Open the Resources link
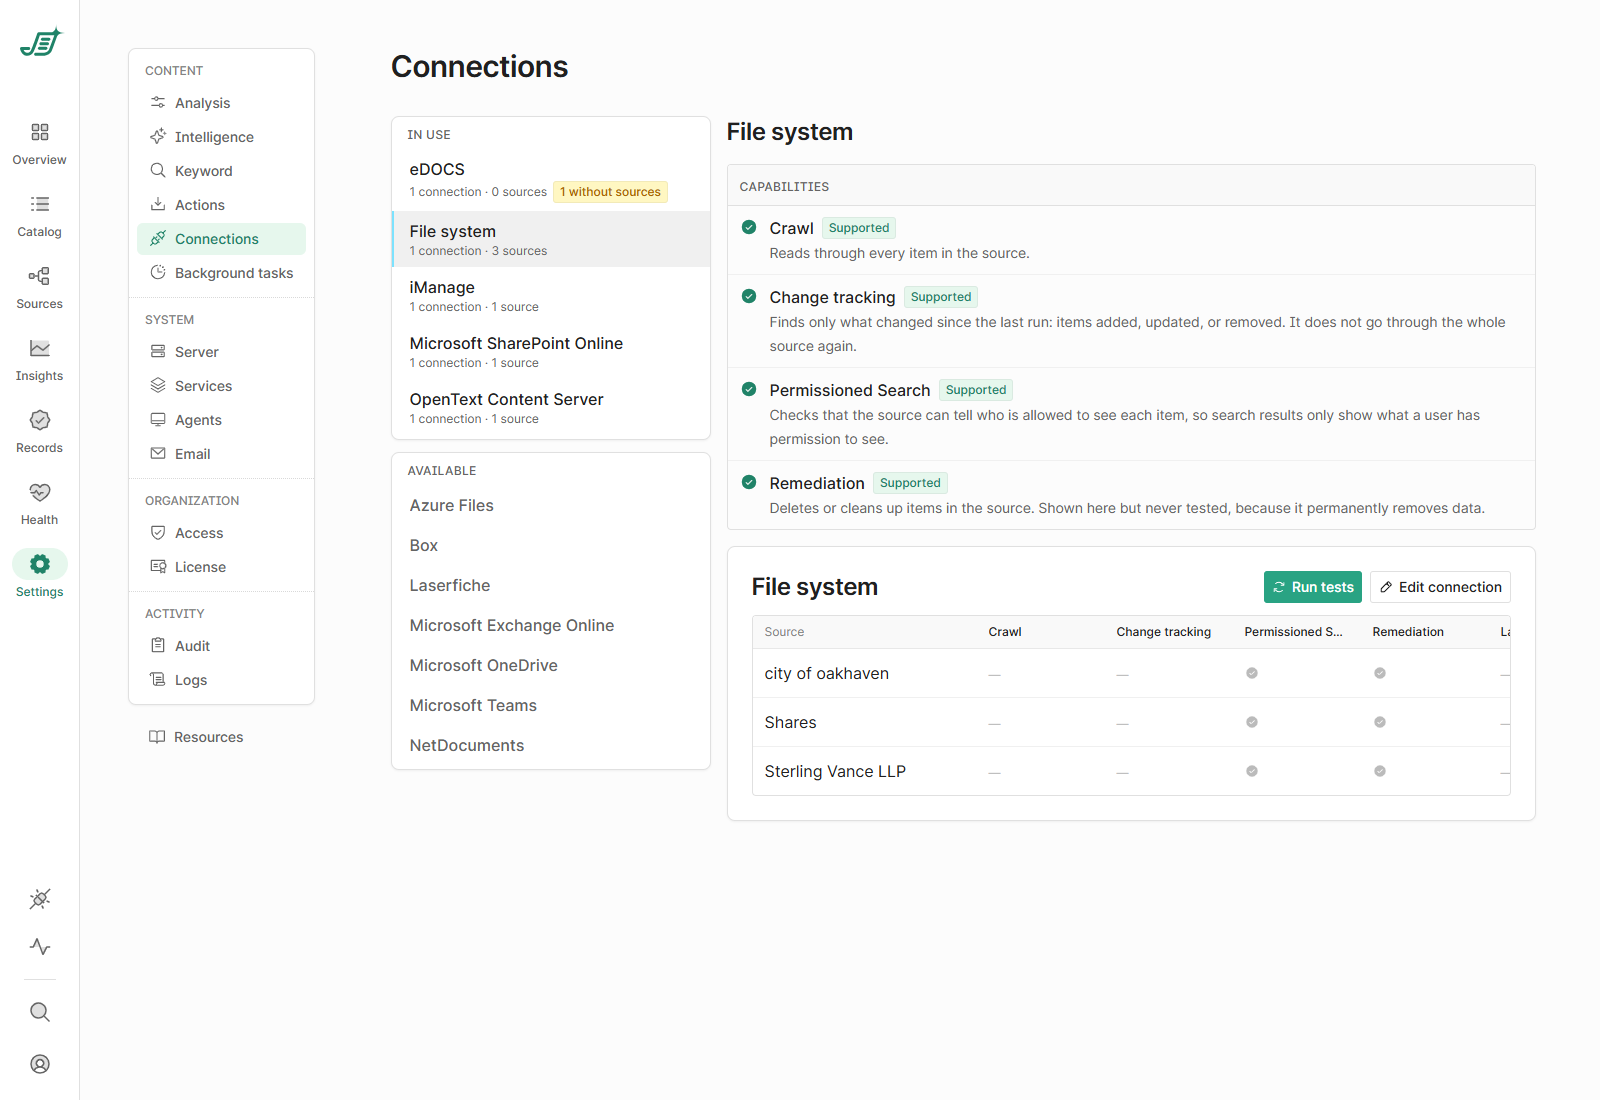Image resolution: width=1600 pixels, height=1100 pixels. tap(196, 737)
